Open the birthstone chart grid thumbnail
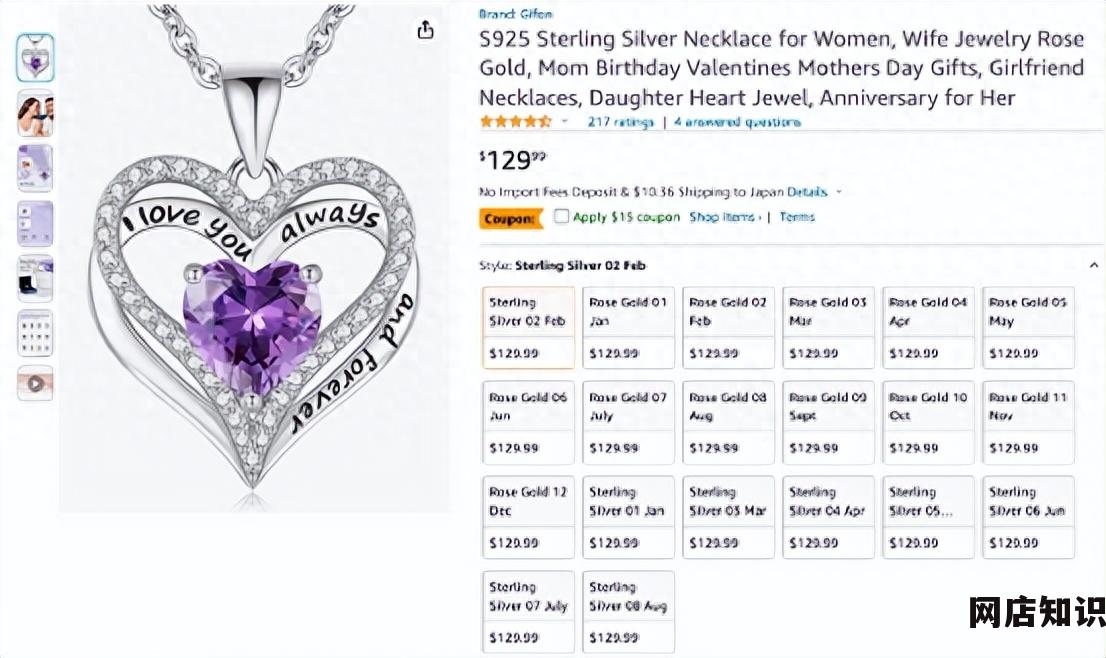 (35, 333)
